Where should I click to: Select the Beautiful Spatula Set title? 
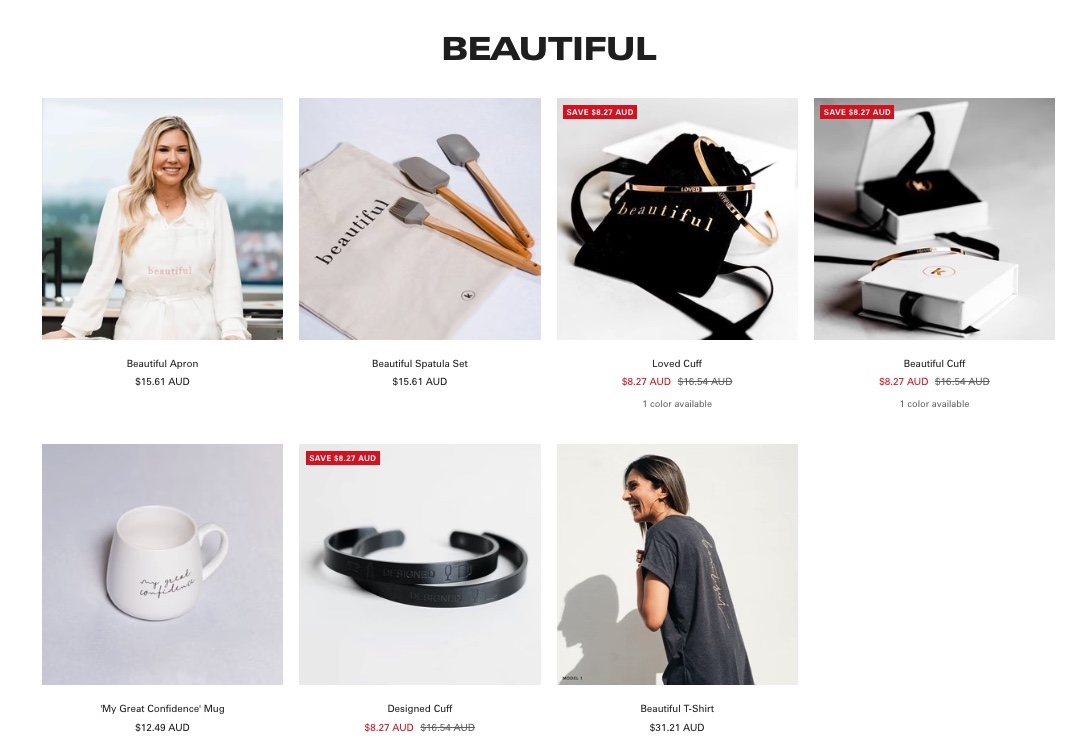pyautogui.click(x=419, y=364)
